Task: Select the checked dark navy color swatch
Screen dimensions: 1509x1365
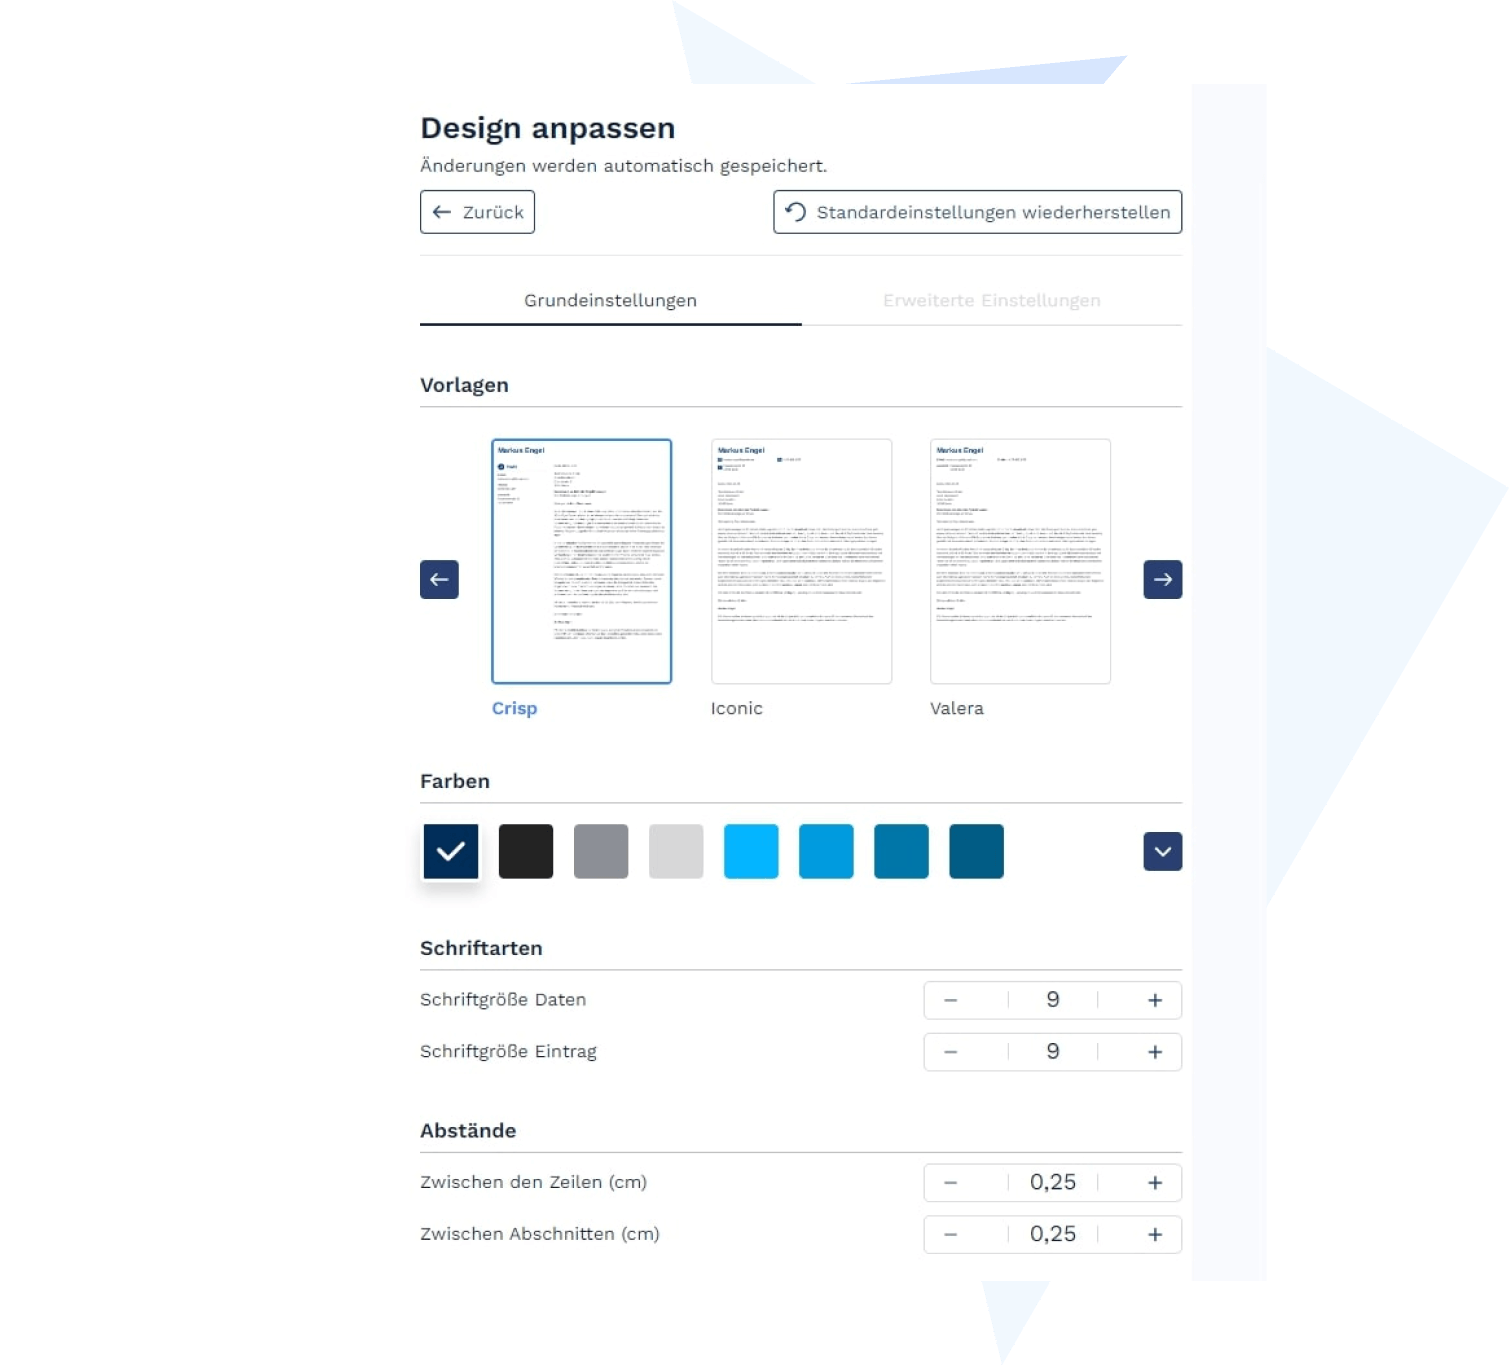Action: (451, 851)
